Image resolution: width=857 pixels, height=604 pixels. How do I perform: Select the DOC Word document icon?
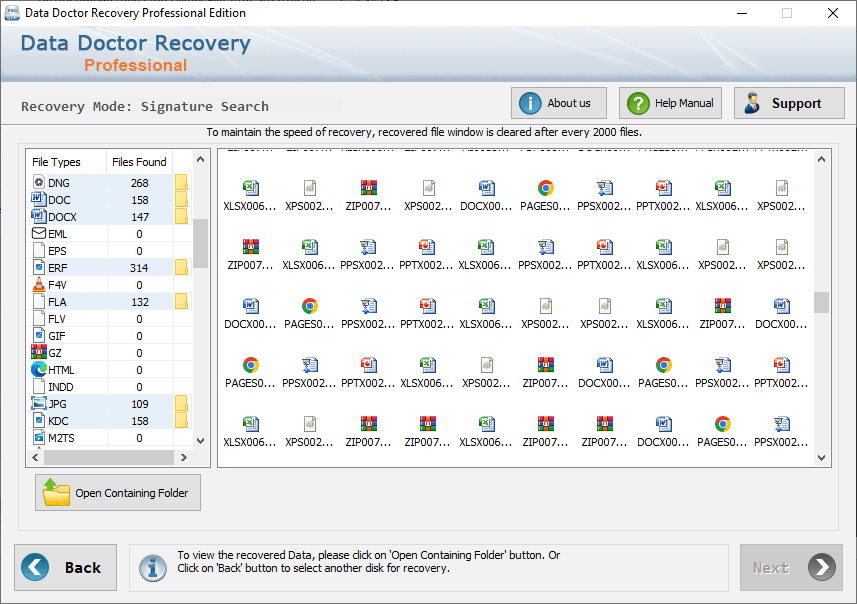(39, 199)
